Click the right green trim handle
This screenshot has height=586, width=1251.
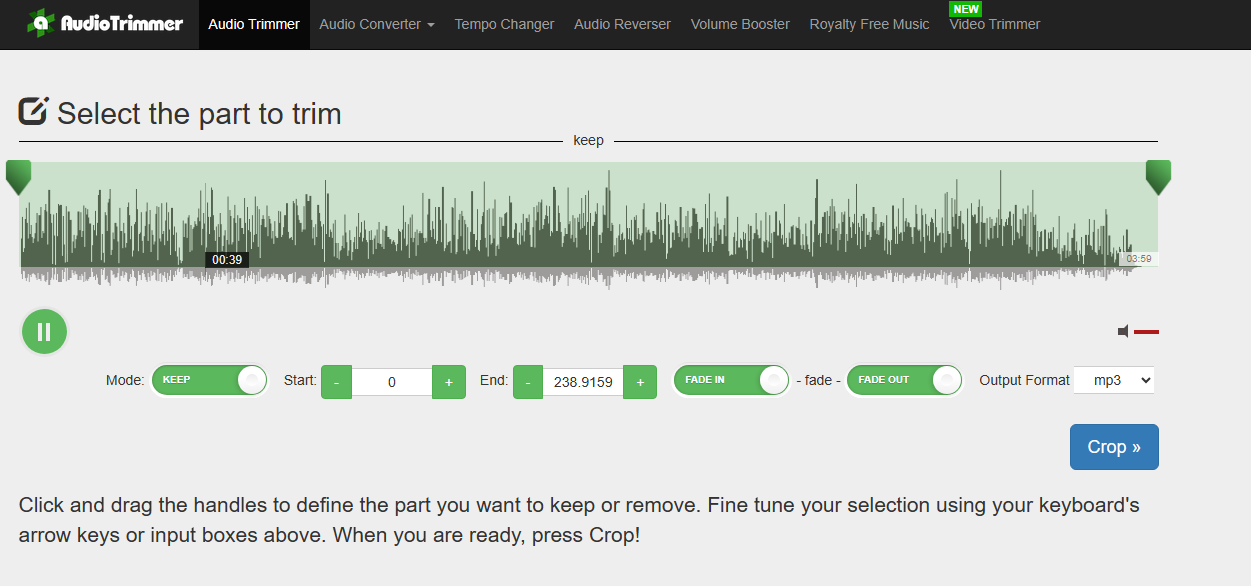pos(1158,176)
